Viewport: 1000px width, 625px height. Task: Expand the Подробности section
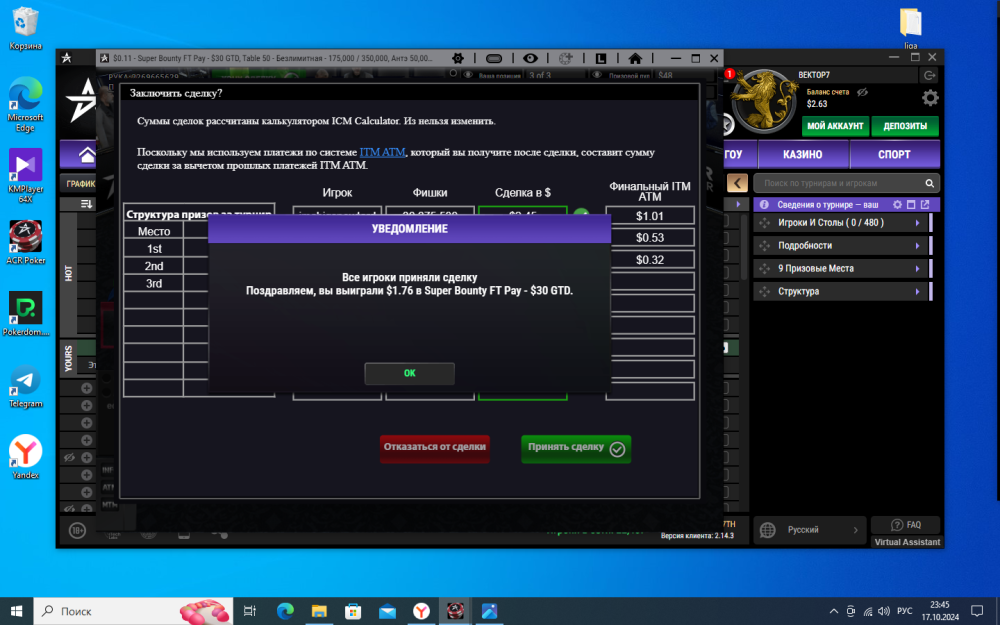click(x=840, y=245)
